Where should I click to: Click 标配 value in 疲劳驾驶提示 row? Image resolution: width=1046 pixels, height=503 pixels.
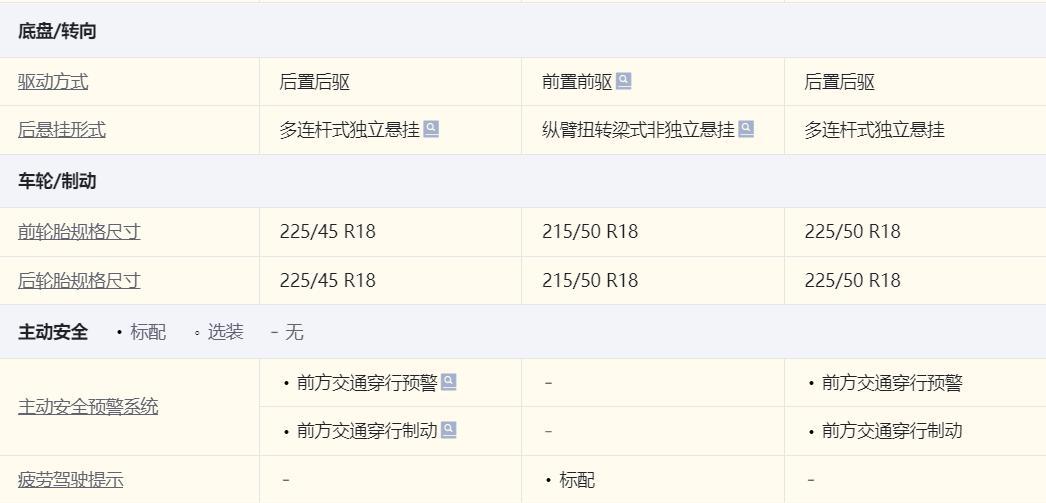point(577,480)
